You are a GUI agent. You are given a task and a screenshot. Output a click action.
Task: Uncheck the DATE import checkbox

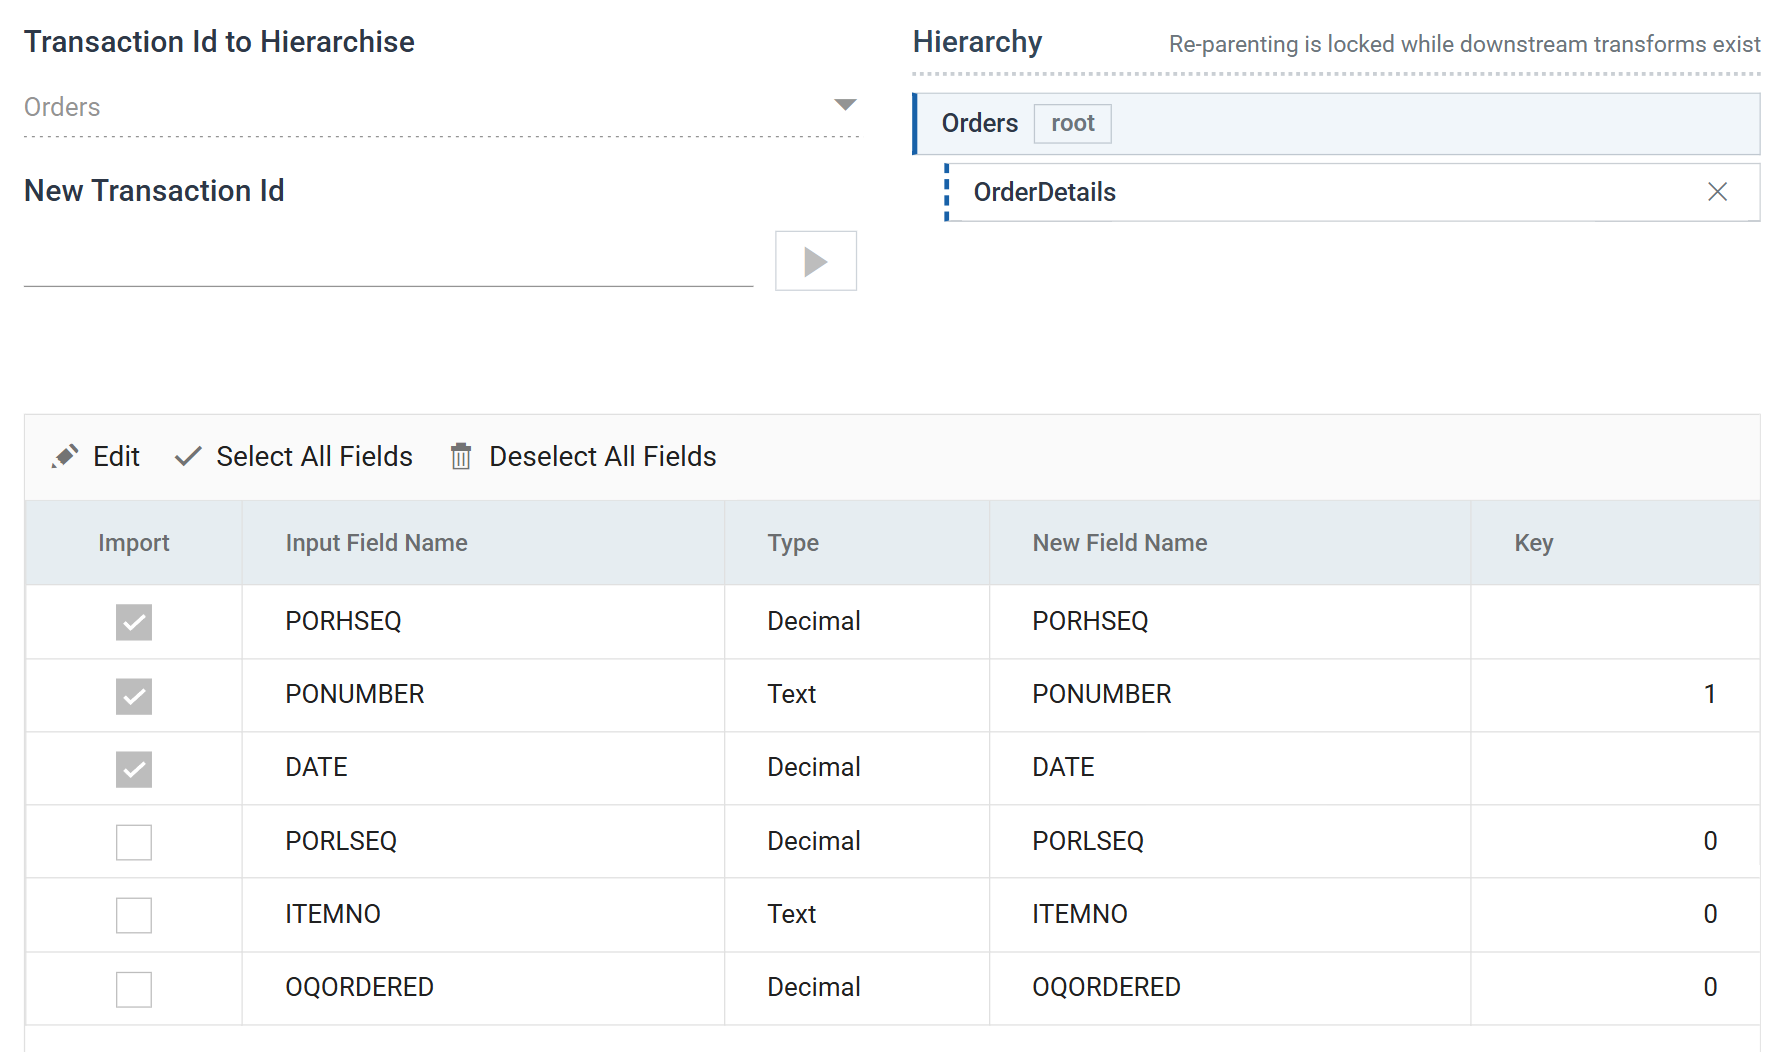click(x=134, y=769)
